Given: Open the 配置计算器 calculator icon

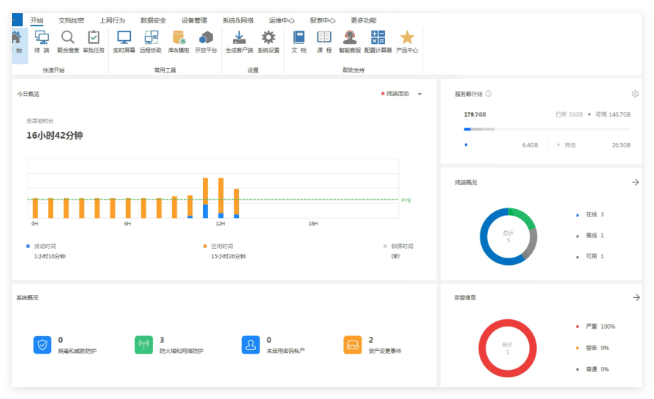Looking at the screenshot, I should (378, 38).
